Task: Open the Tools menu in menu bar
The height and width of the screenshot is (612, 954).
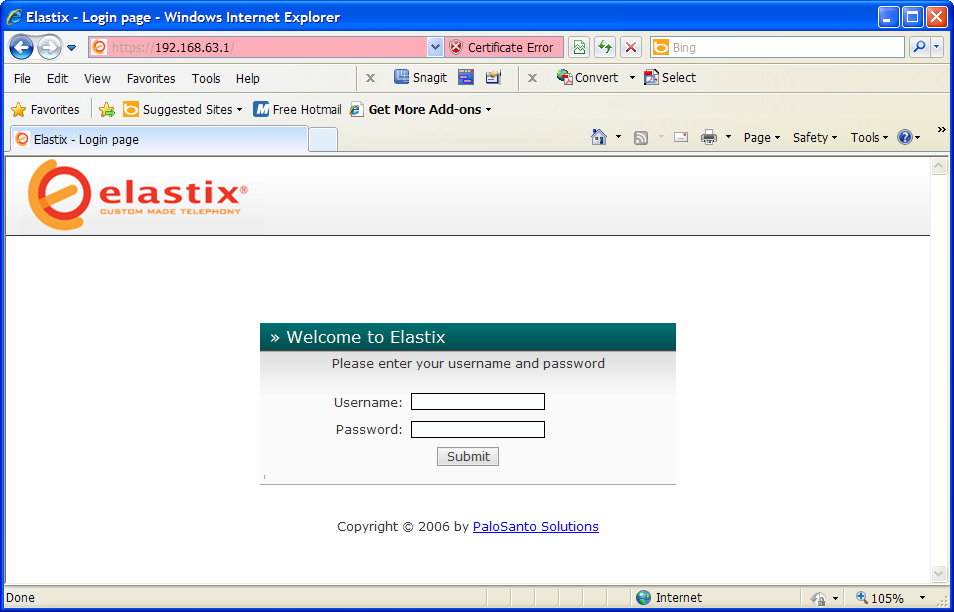Action: [206, 78]
